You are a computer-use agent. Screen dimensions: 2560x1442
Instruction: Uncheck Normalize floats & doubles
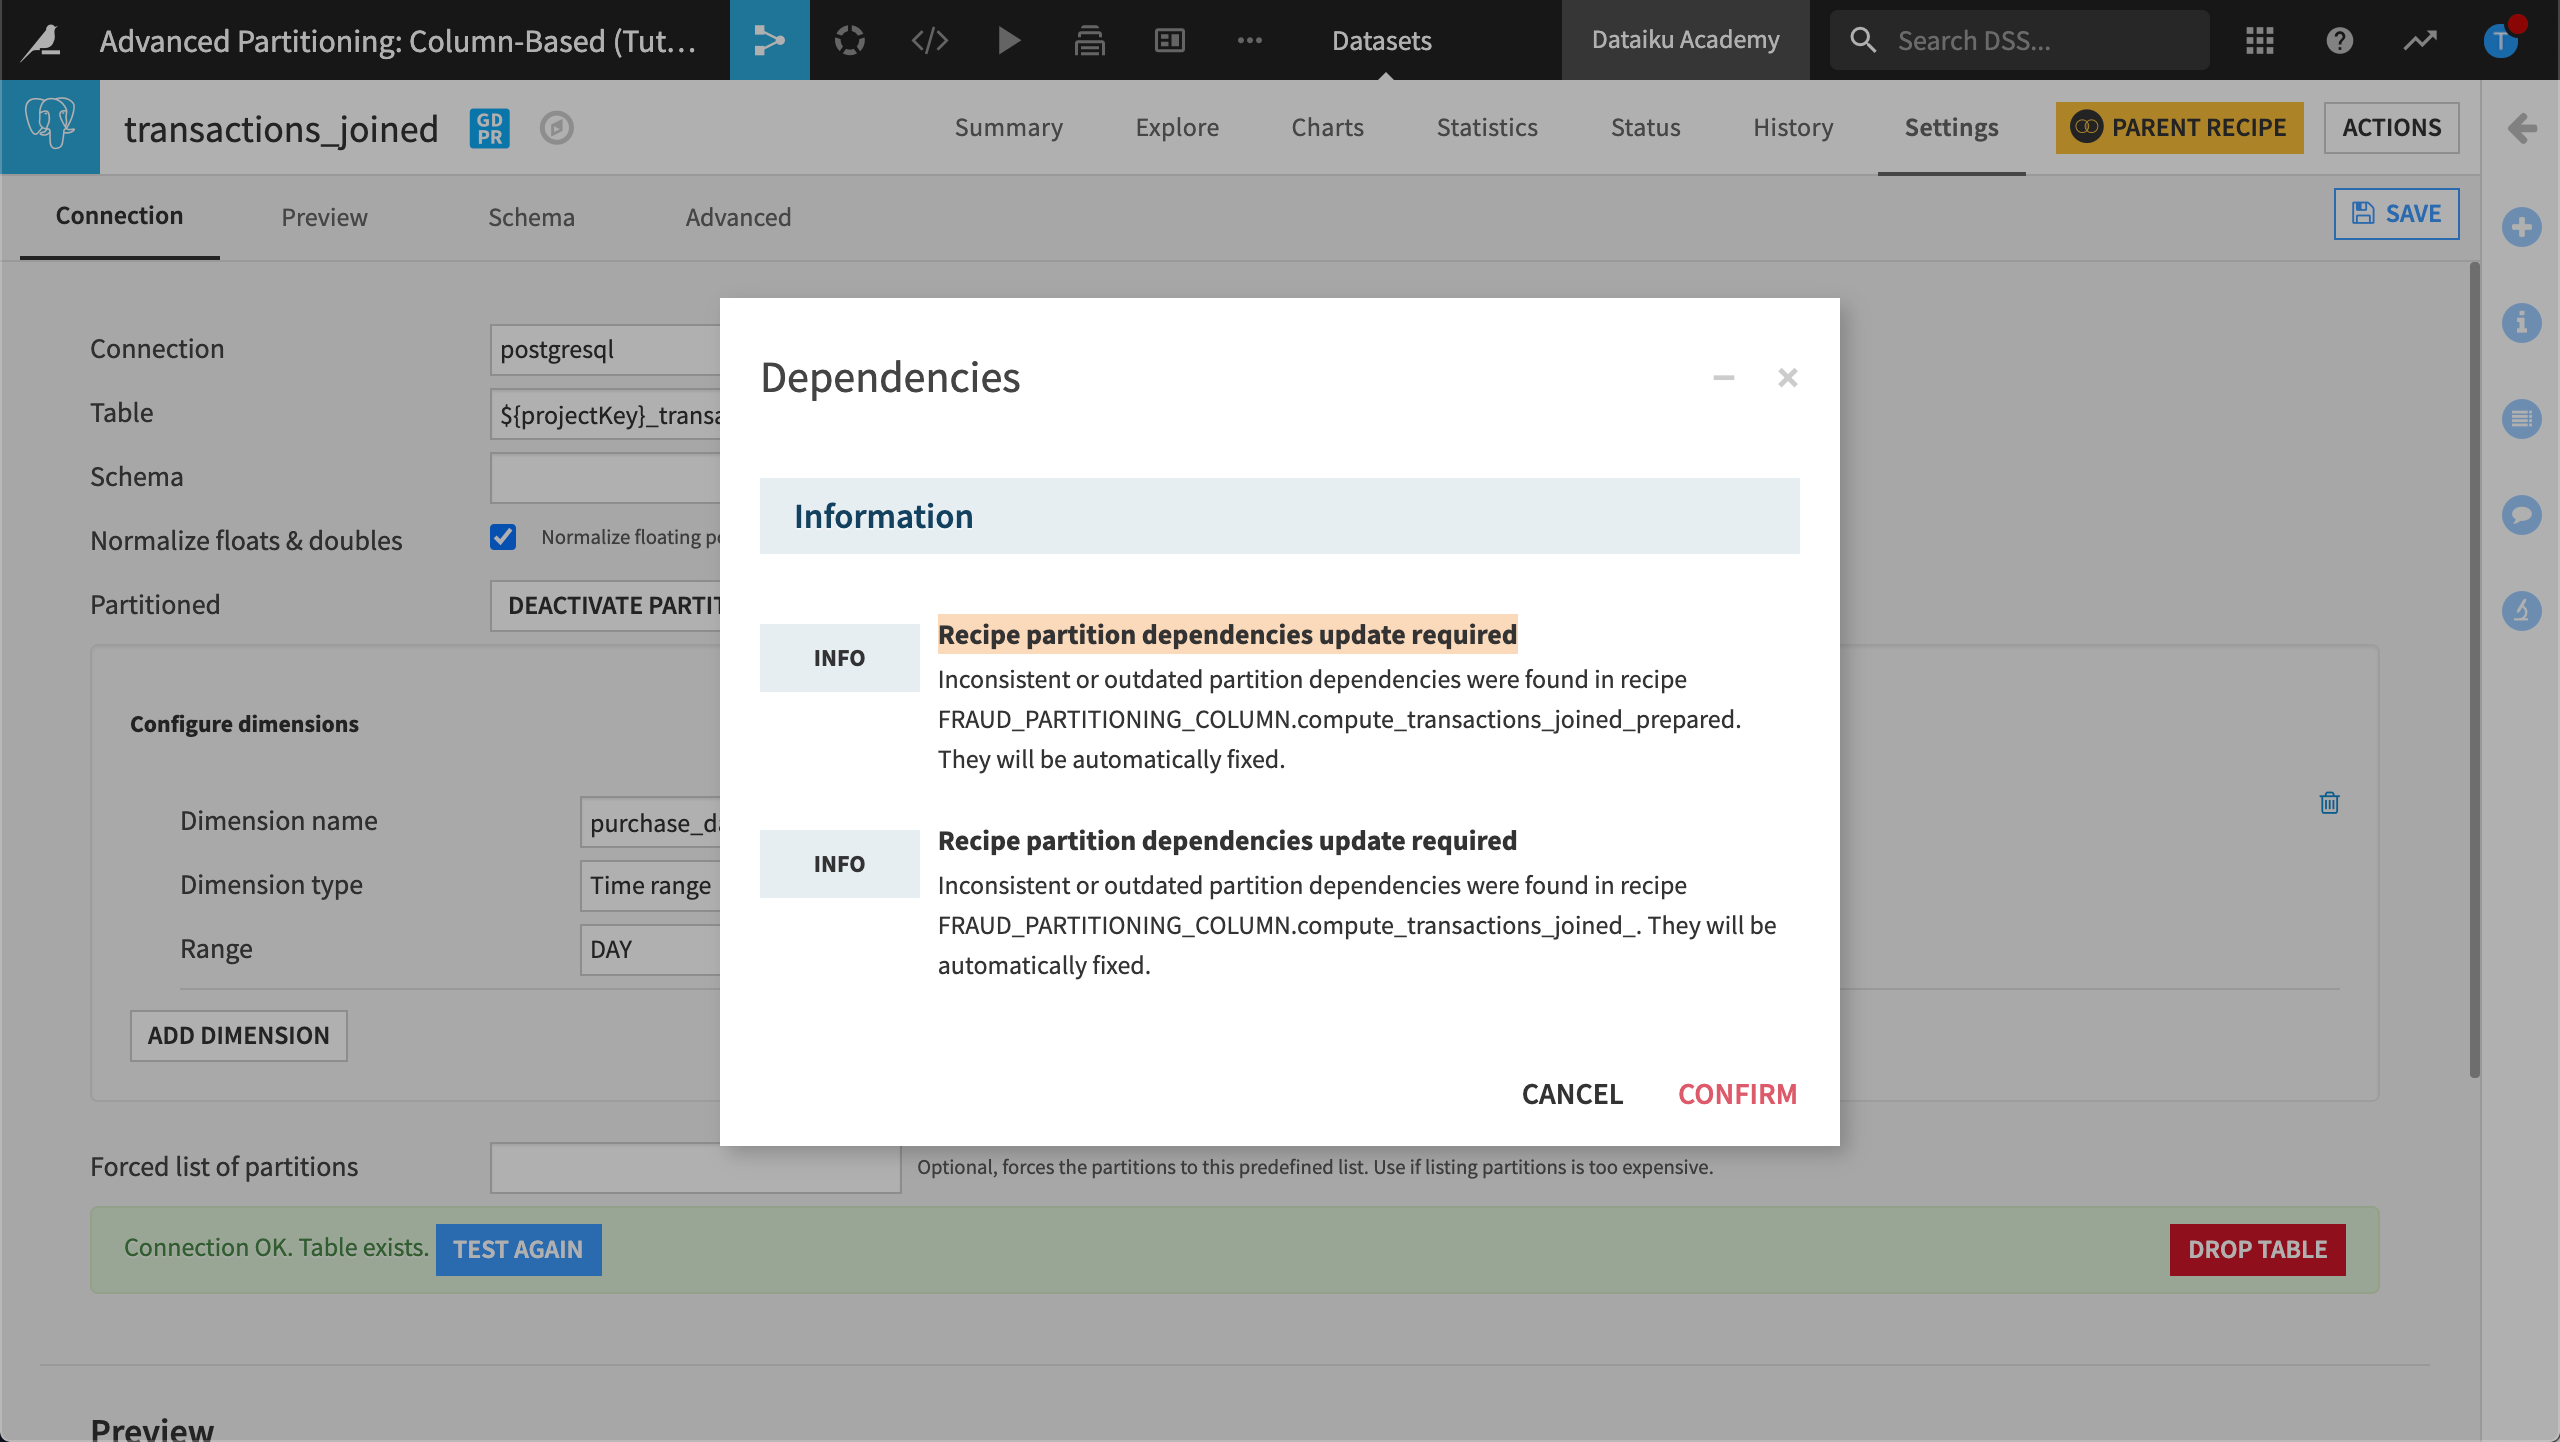click(x=504, y=538)
